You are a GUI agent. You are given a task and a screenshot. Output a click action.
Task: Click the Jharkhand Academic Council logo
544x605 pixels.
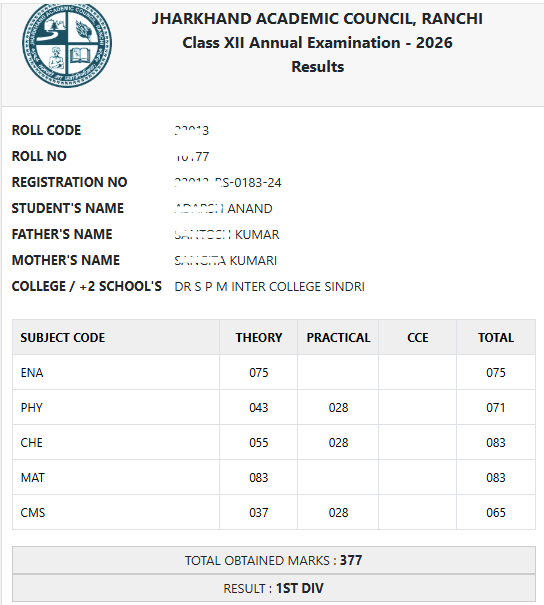67,45
